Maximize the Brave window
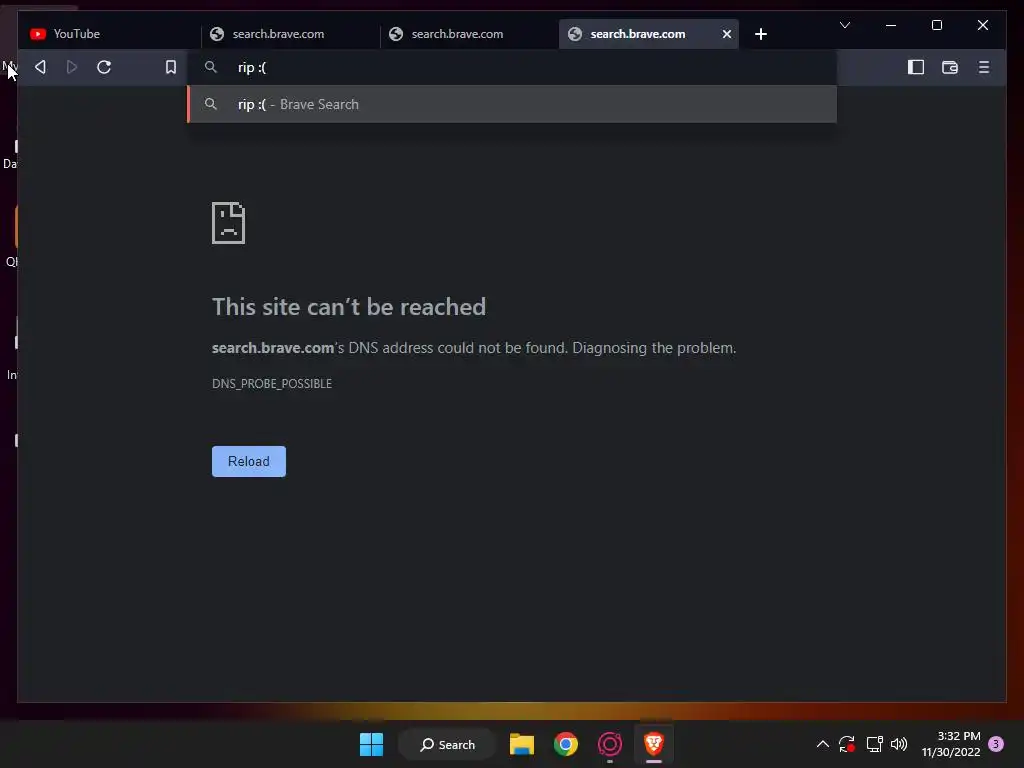1024x768 pixels. click(936, 25)
